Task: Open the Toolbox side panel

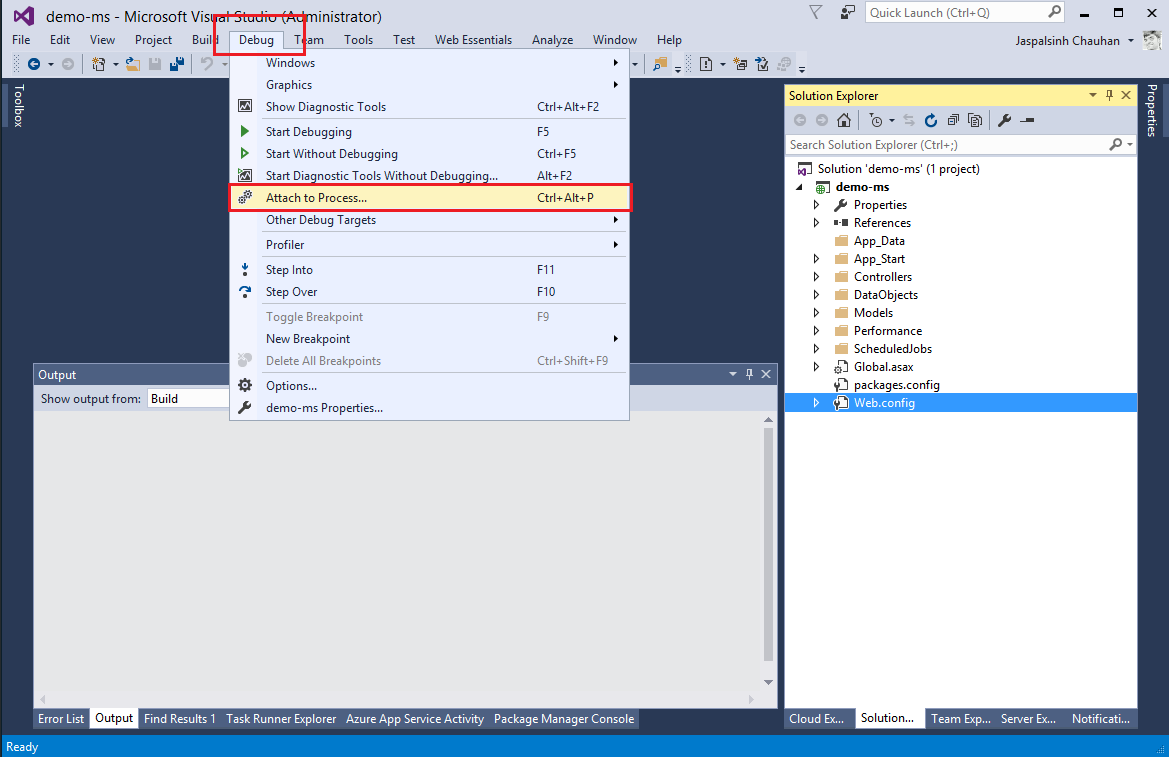Action: pyautogui.click(x=19, y=105)
